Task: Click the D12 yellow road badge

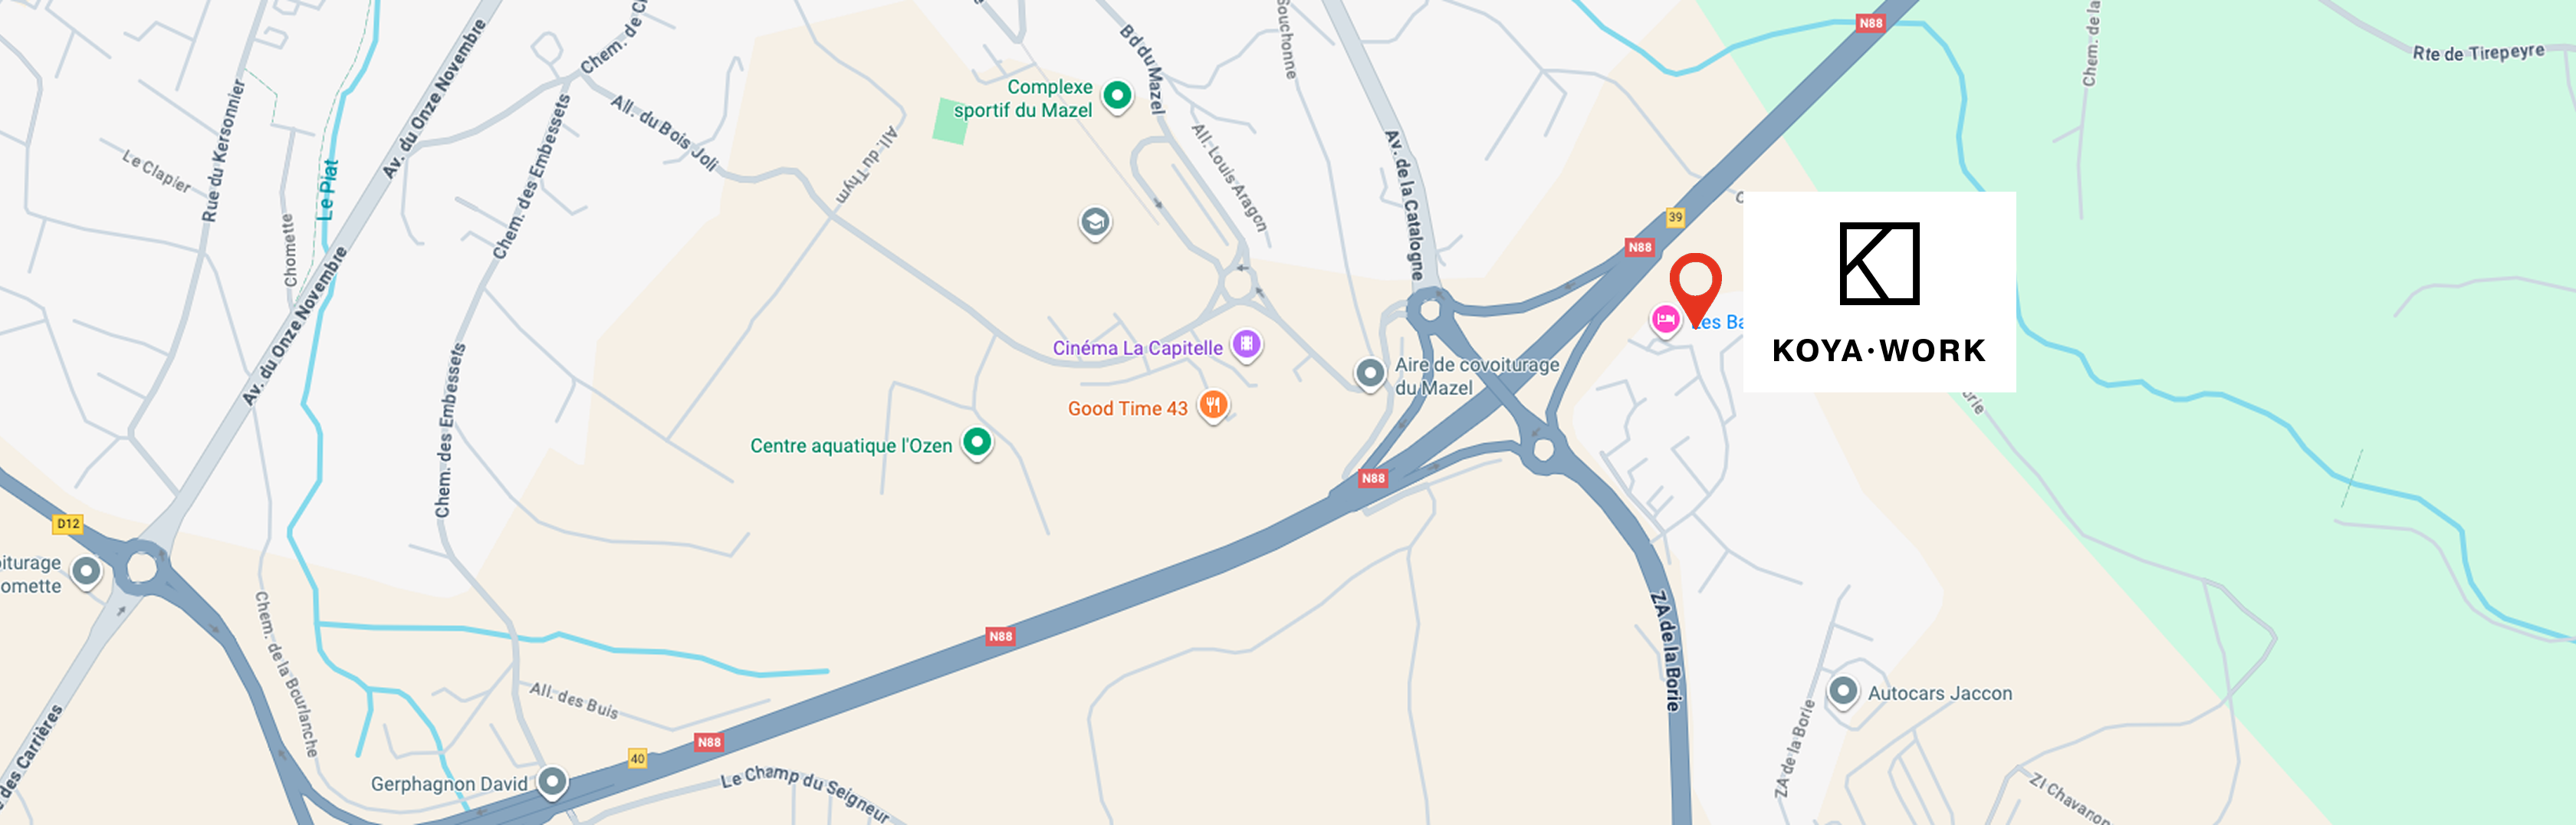Action: 68,524
